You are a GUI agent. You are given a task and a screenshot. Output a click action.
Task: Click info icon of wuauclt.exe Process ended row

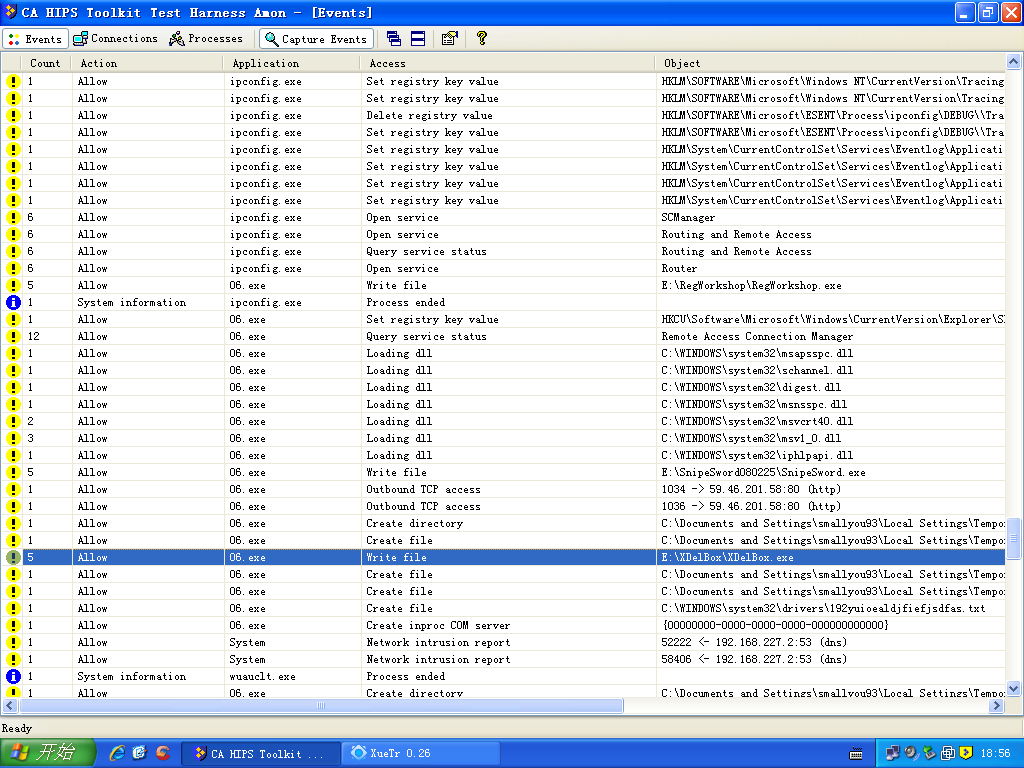13,677
